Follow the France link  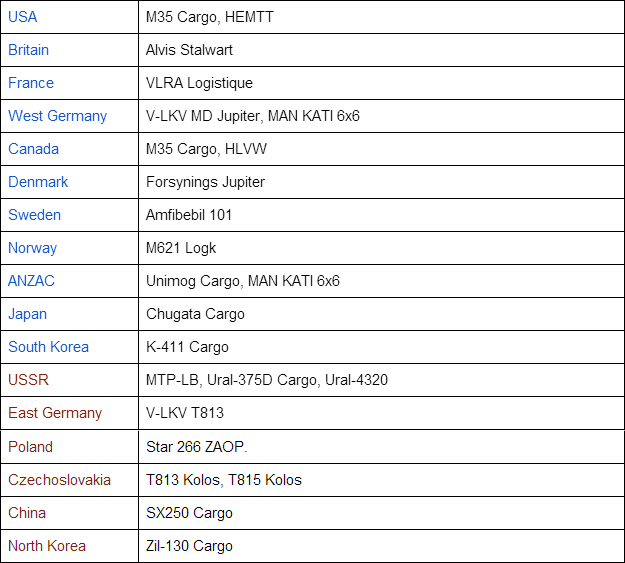(31, 83)
